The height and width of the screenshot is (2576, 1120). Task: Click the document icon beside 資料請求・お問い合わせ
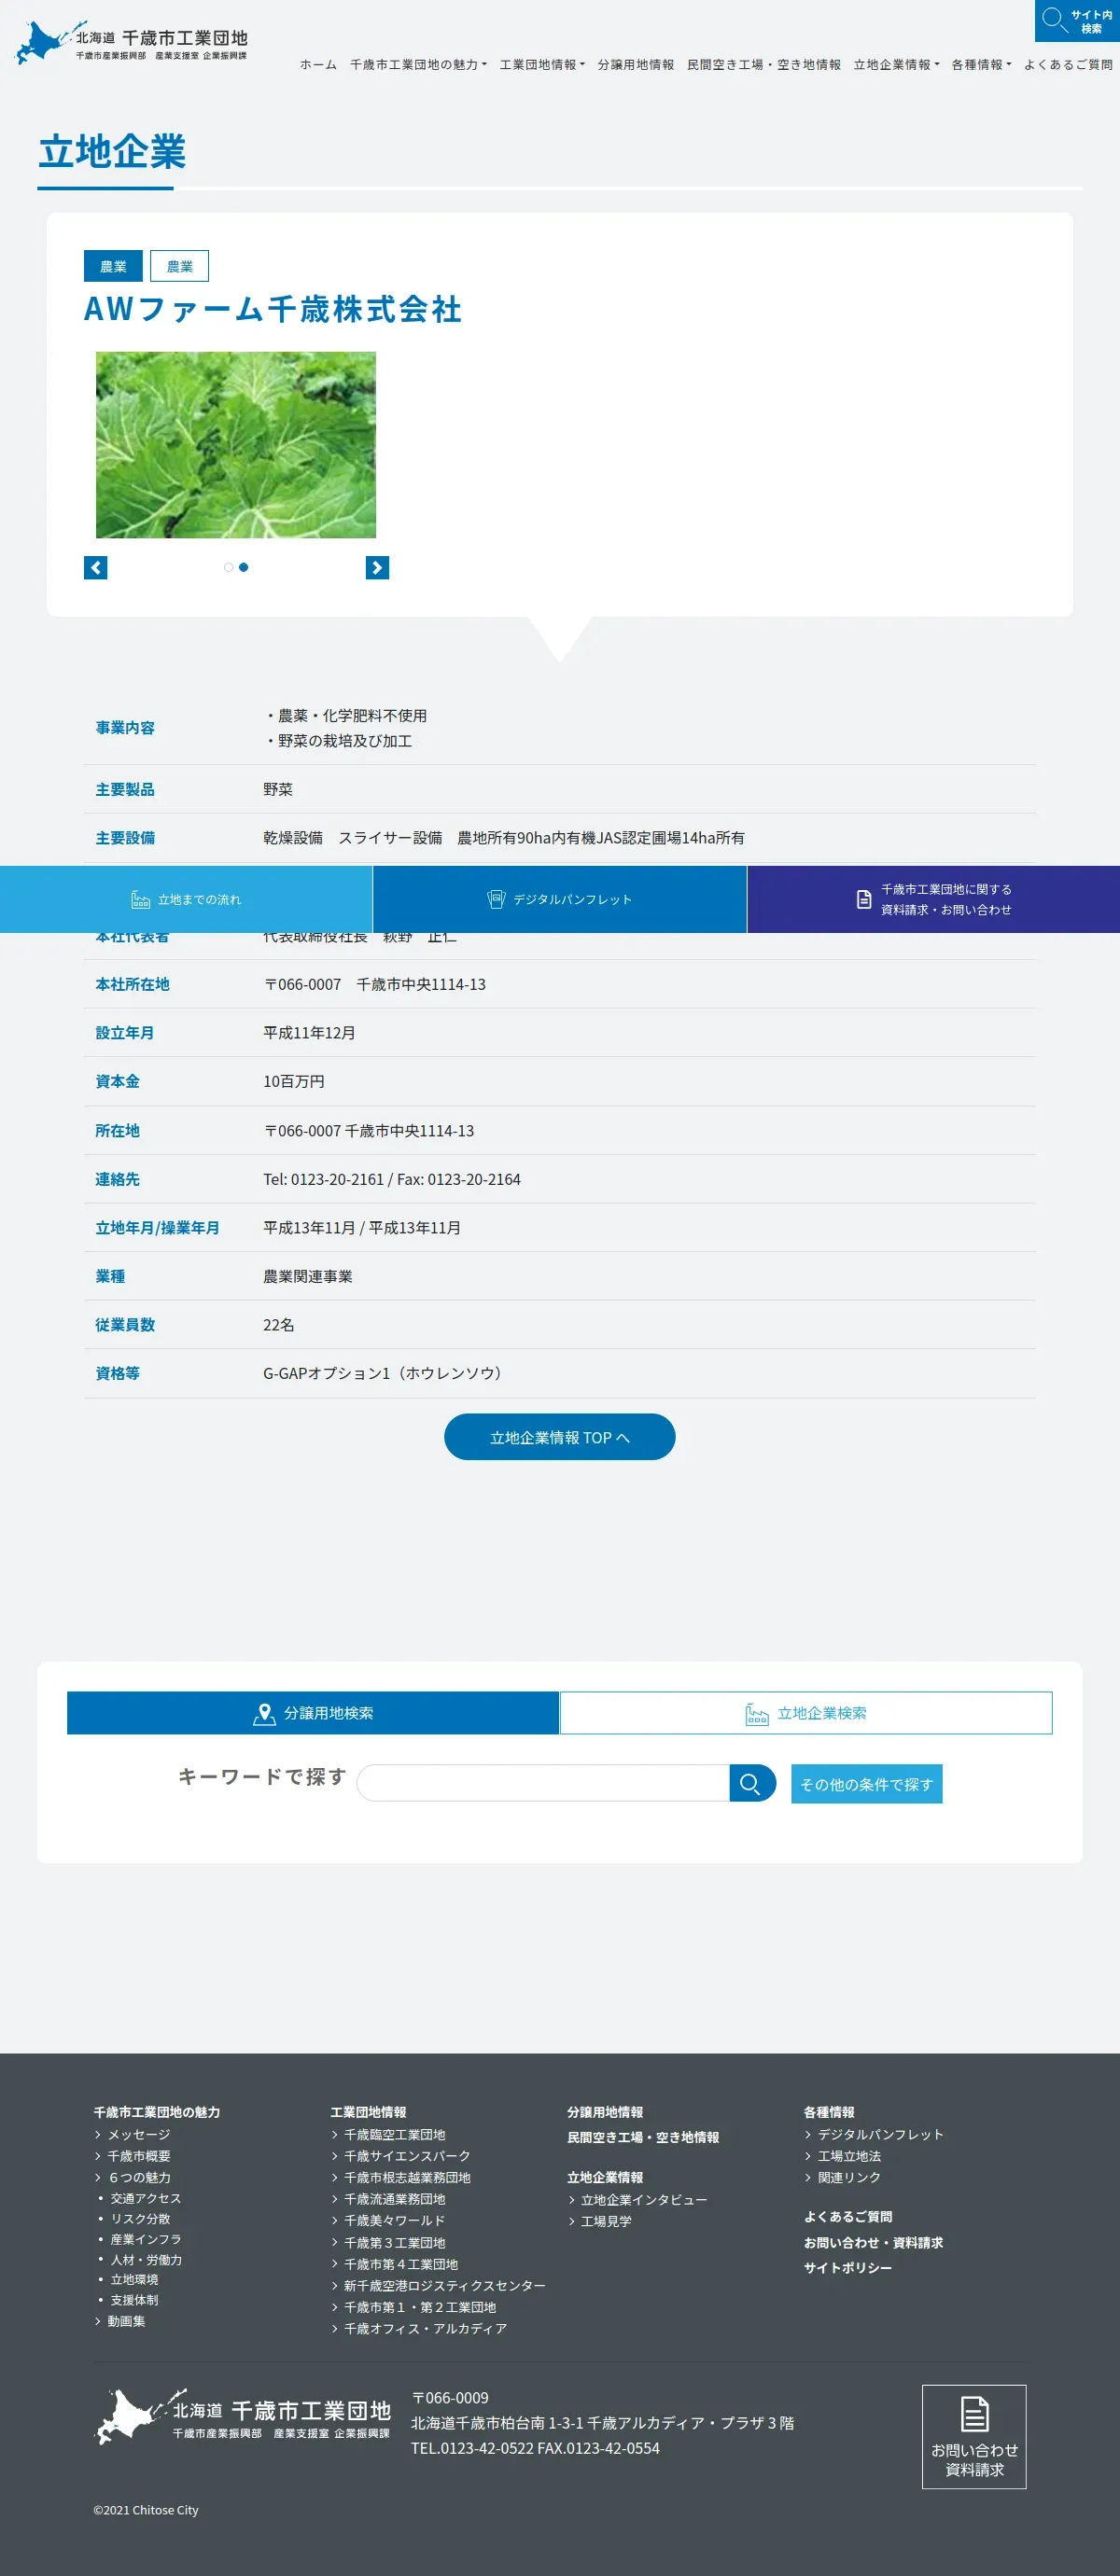864,899
